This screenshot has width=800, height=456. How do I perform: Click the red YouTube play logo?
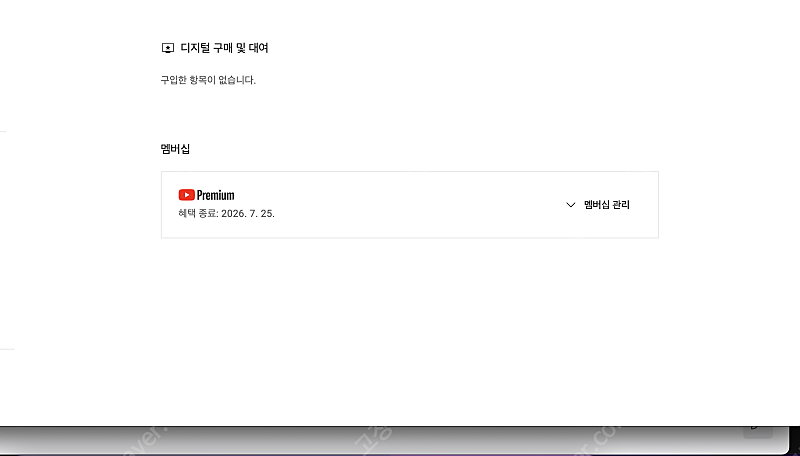point(187,195)
